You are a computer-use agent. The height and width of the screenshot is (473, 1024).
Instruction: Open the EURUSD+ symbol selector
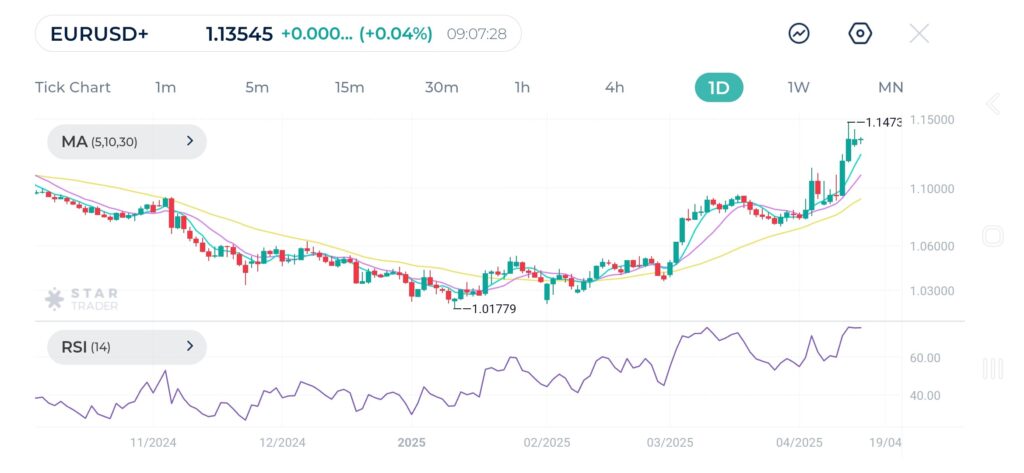coord(99,34)
